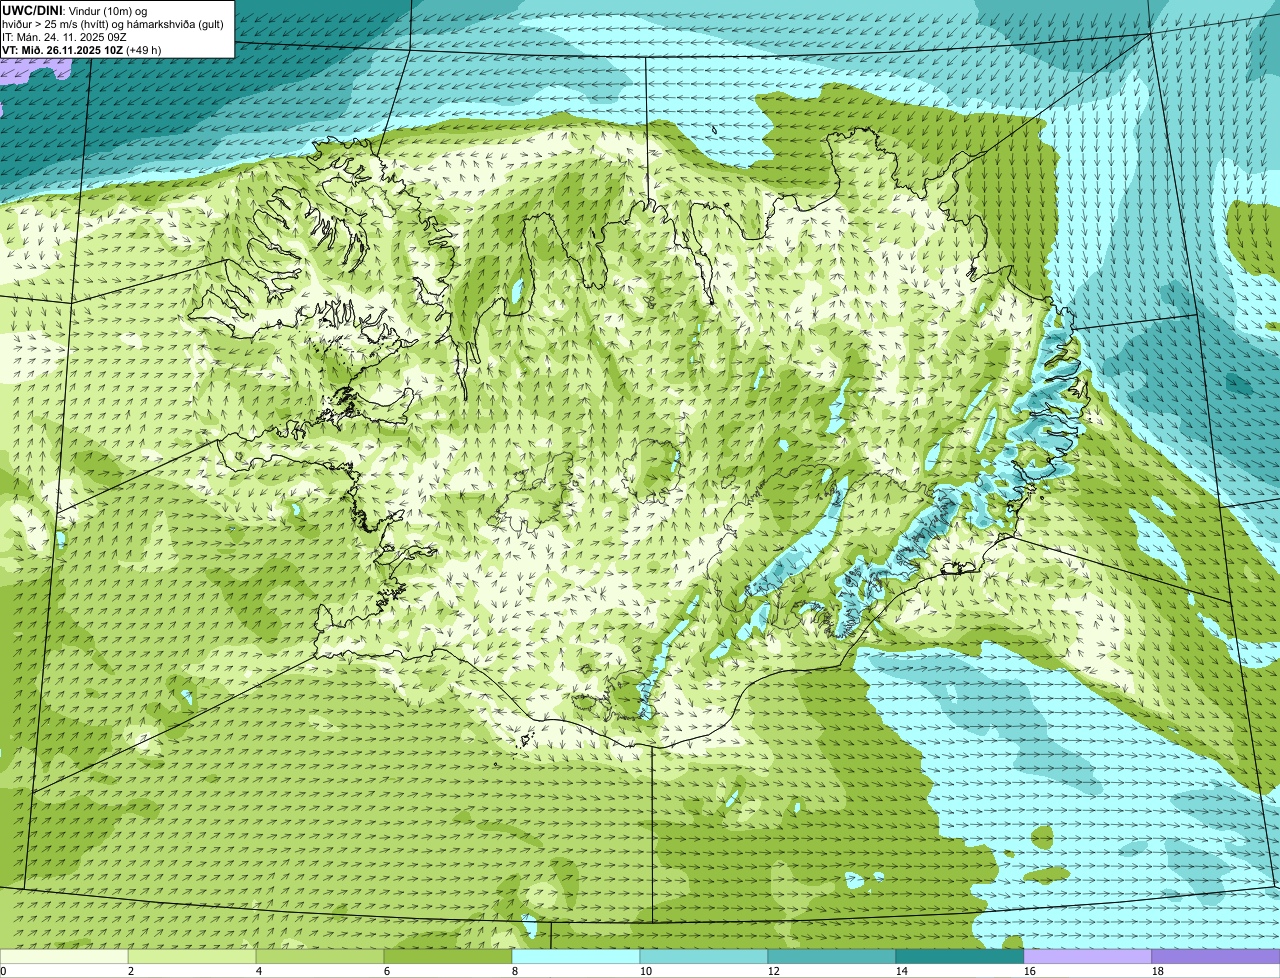1280x978 pixels.
Task: Click the legend scale value "14"
Action: (x=902, y=971)
